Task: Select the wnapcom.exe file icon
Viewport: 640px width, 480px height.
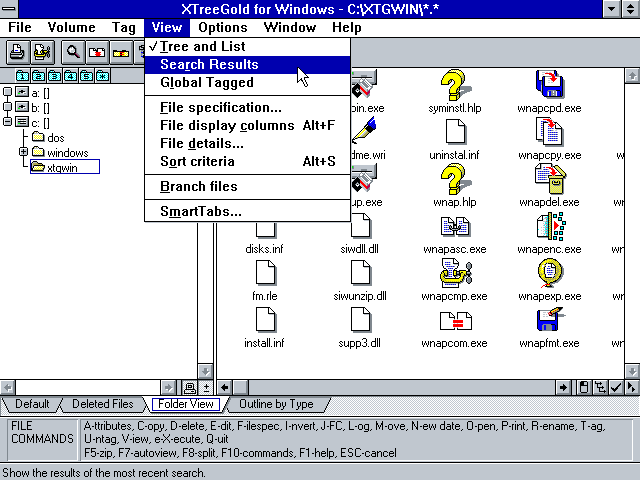Action: click(456, 321)
